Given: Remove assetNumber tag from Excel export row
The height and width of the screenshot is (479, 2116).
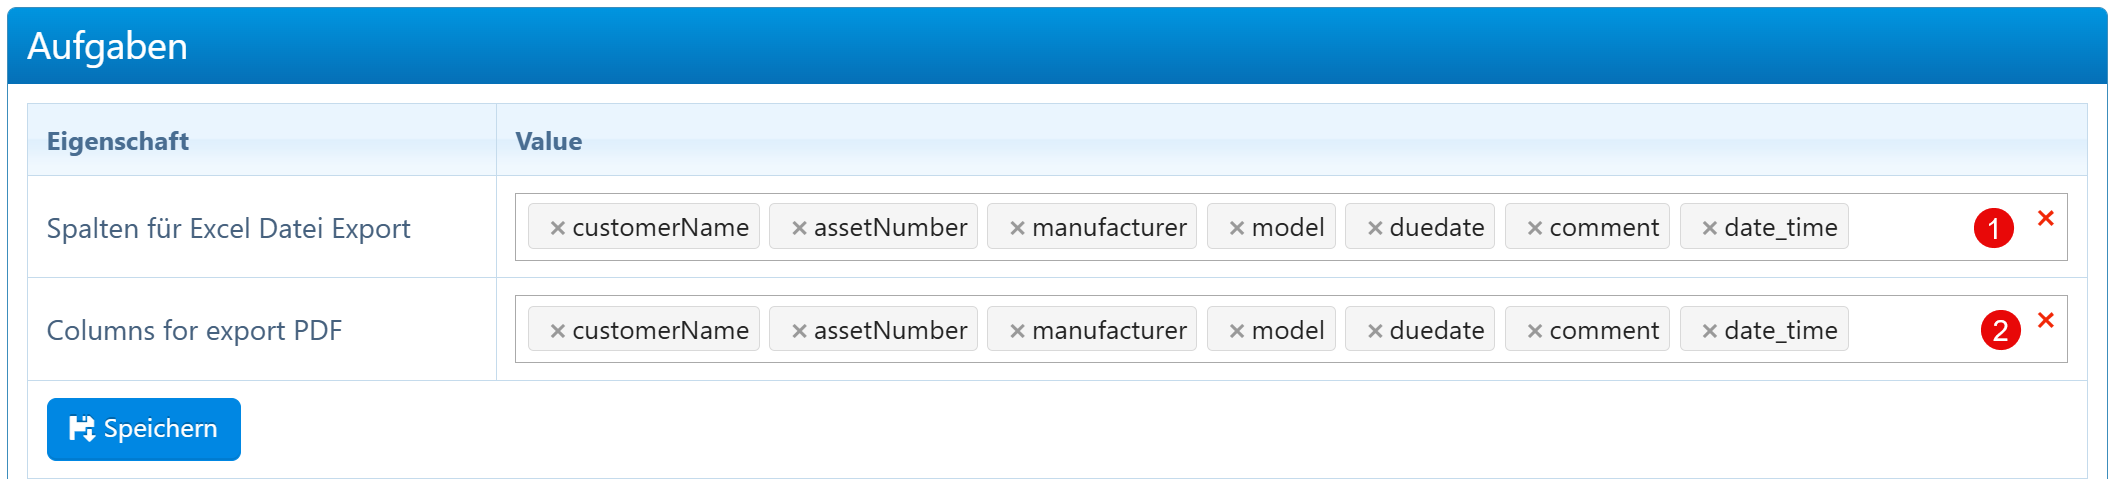Looking at the screenshot, I should tap(799, 228).
